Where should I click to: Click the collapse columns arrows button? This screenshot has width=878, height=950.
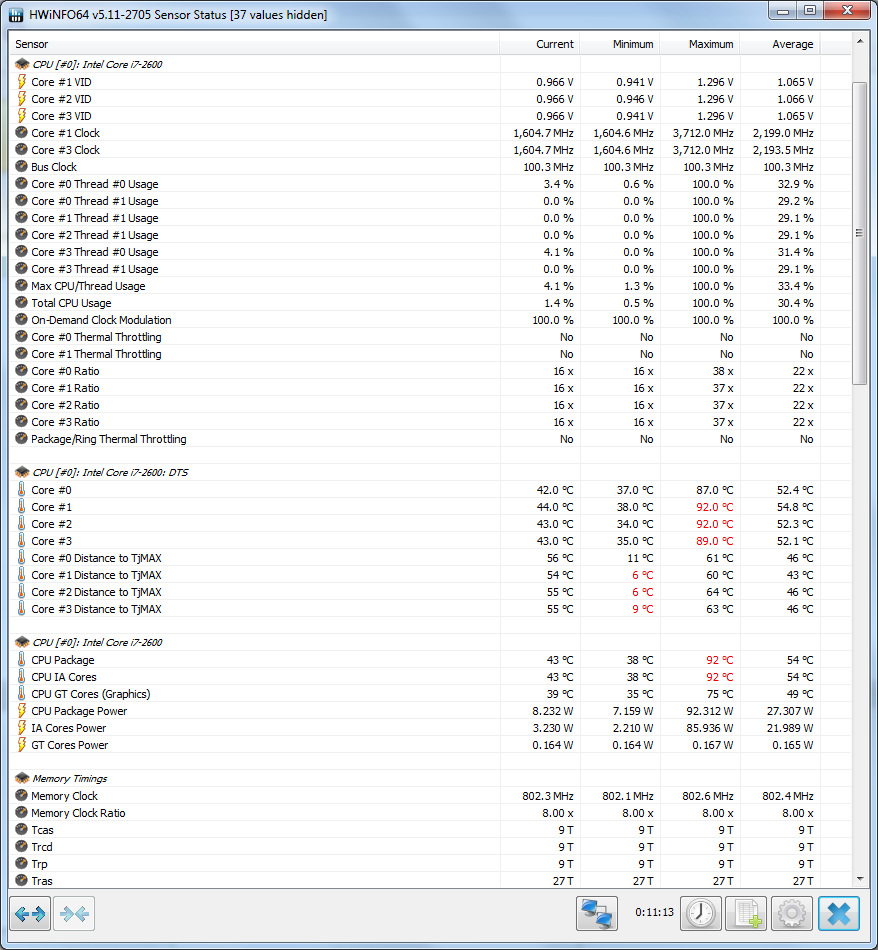pyautogui.click(x=74, y=913)
